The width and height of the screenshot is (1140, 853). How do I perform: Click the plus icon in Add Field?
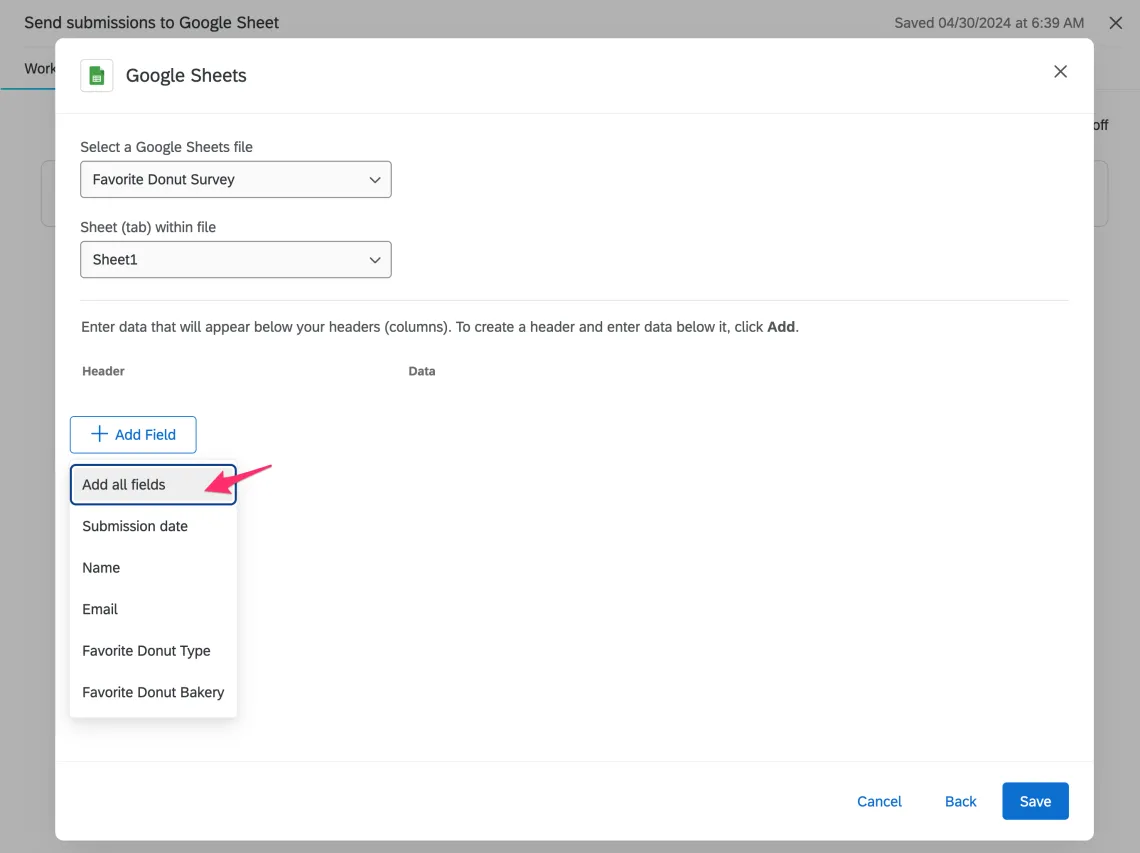99,434
